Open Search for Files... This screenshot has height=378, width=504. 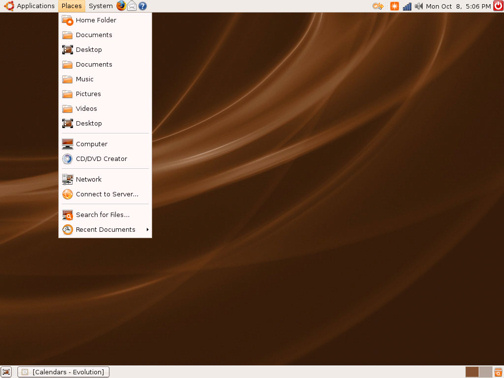[105, 215]
